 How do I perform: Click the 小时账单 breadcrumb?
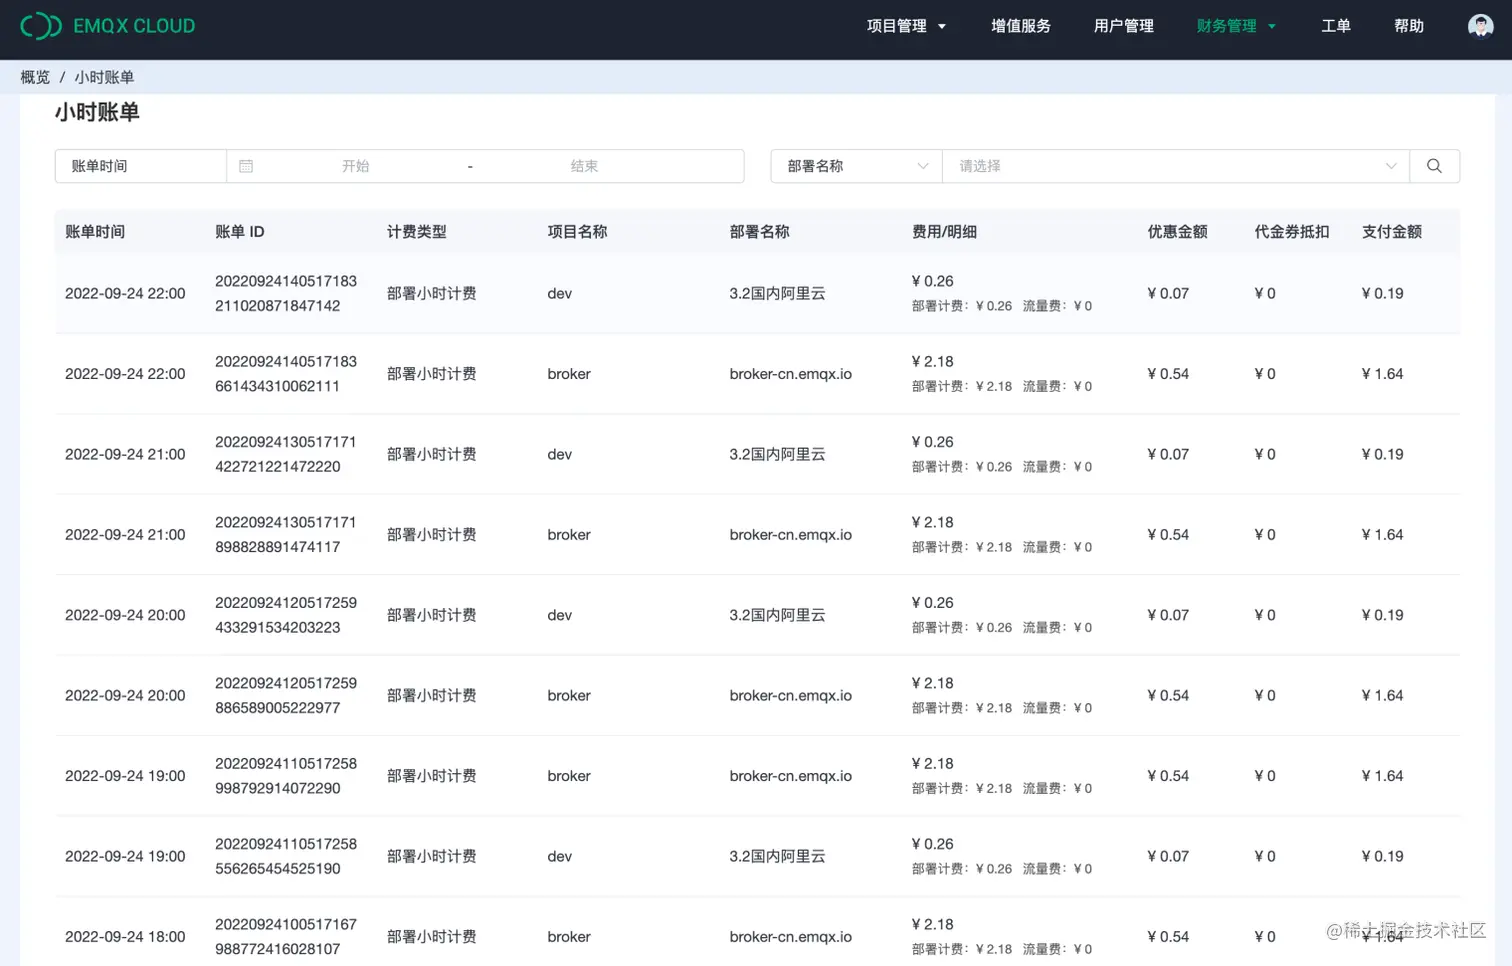pyautogui.click(x=105, y=77)
